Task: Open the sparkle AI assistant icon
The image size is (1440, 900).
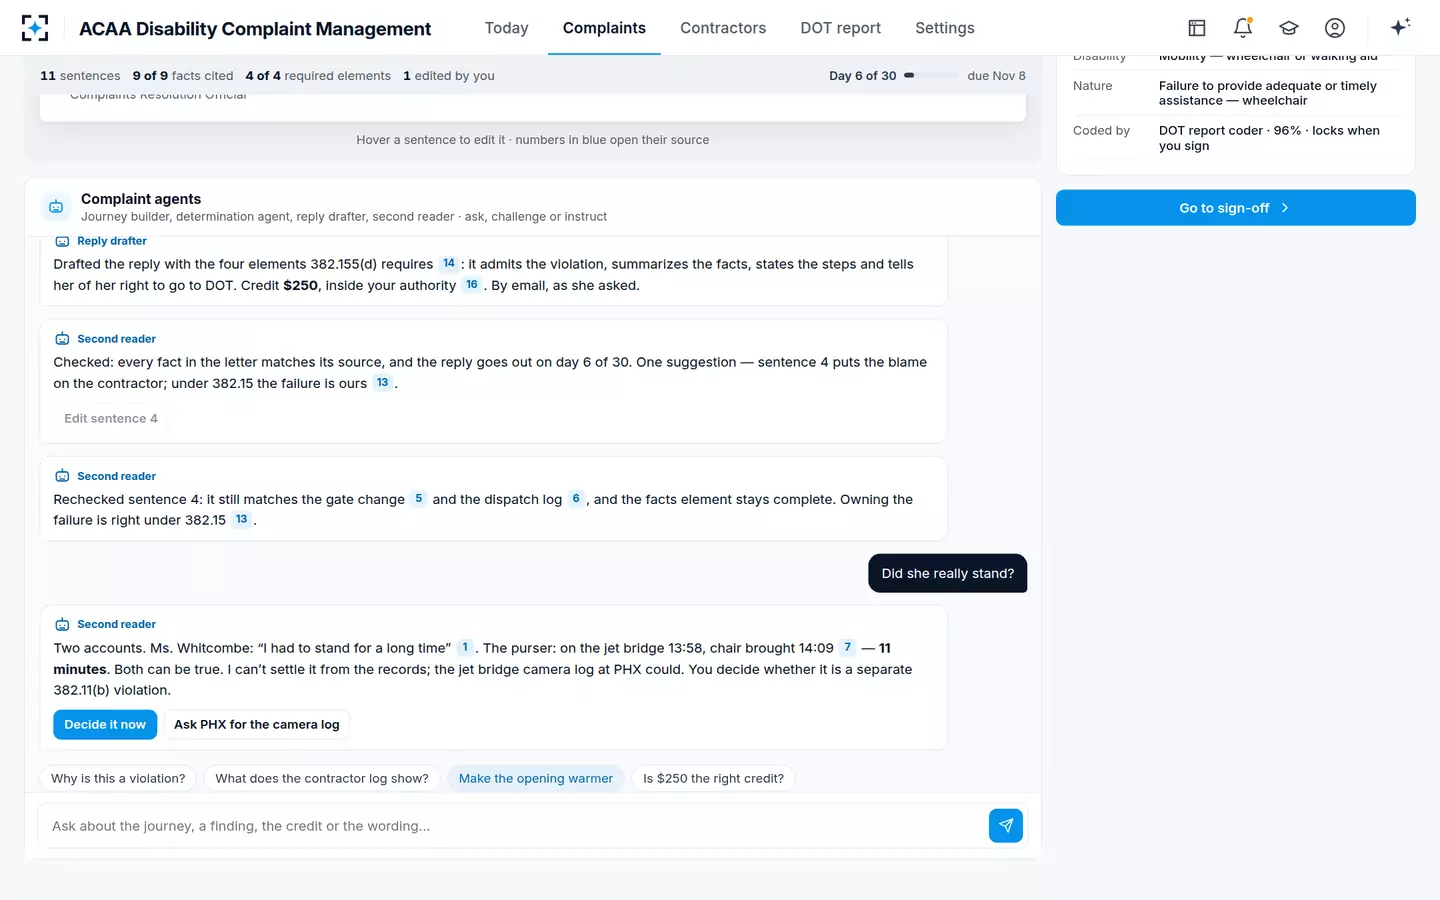Action: 1400,27
